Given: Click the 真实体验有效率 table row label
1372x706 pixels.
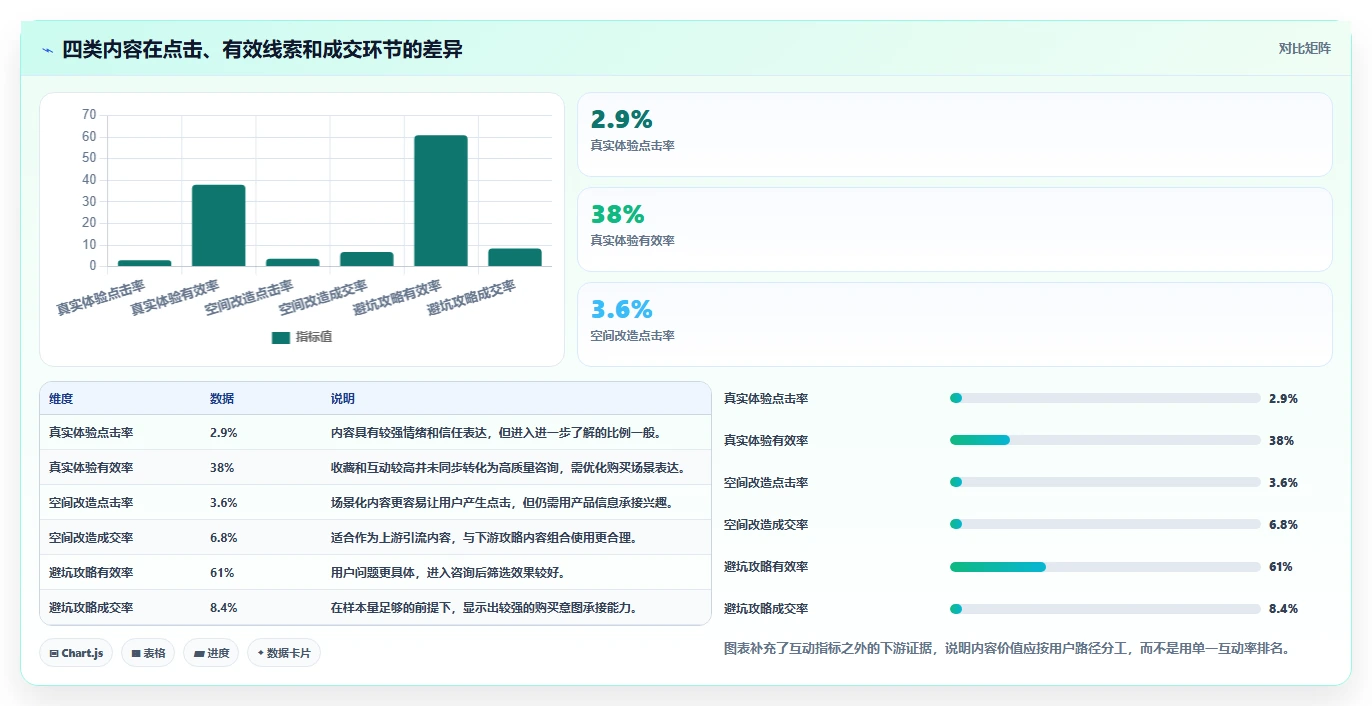Looking at the screenshot, I should [x=91, y=468].
